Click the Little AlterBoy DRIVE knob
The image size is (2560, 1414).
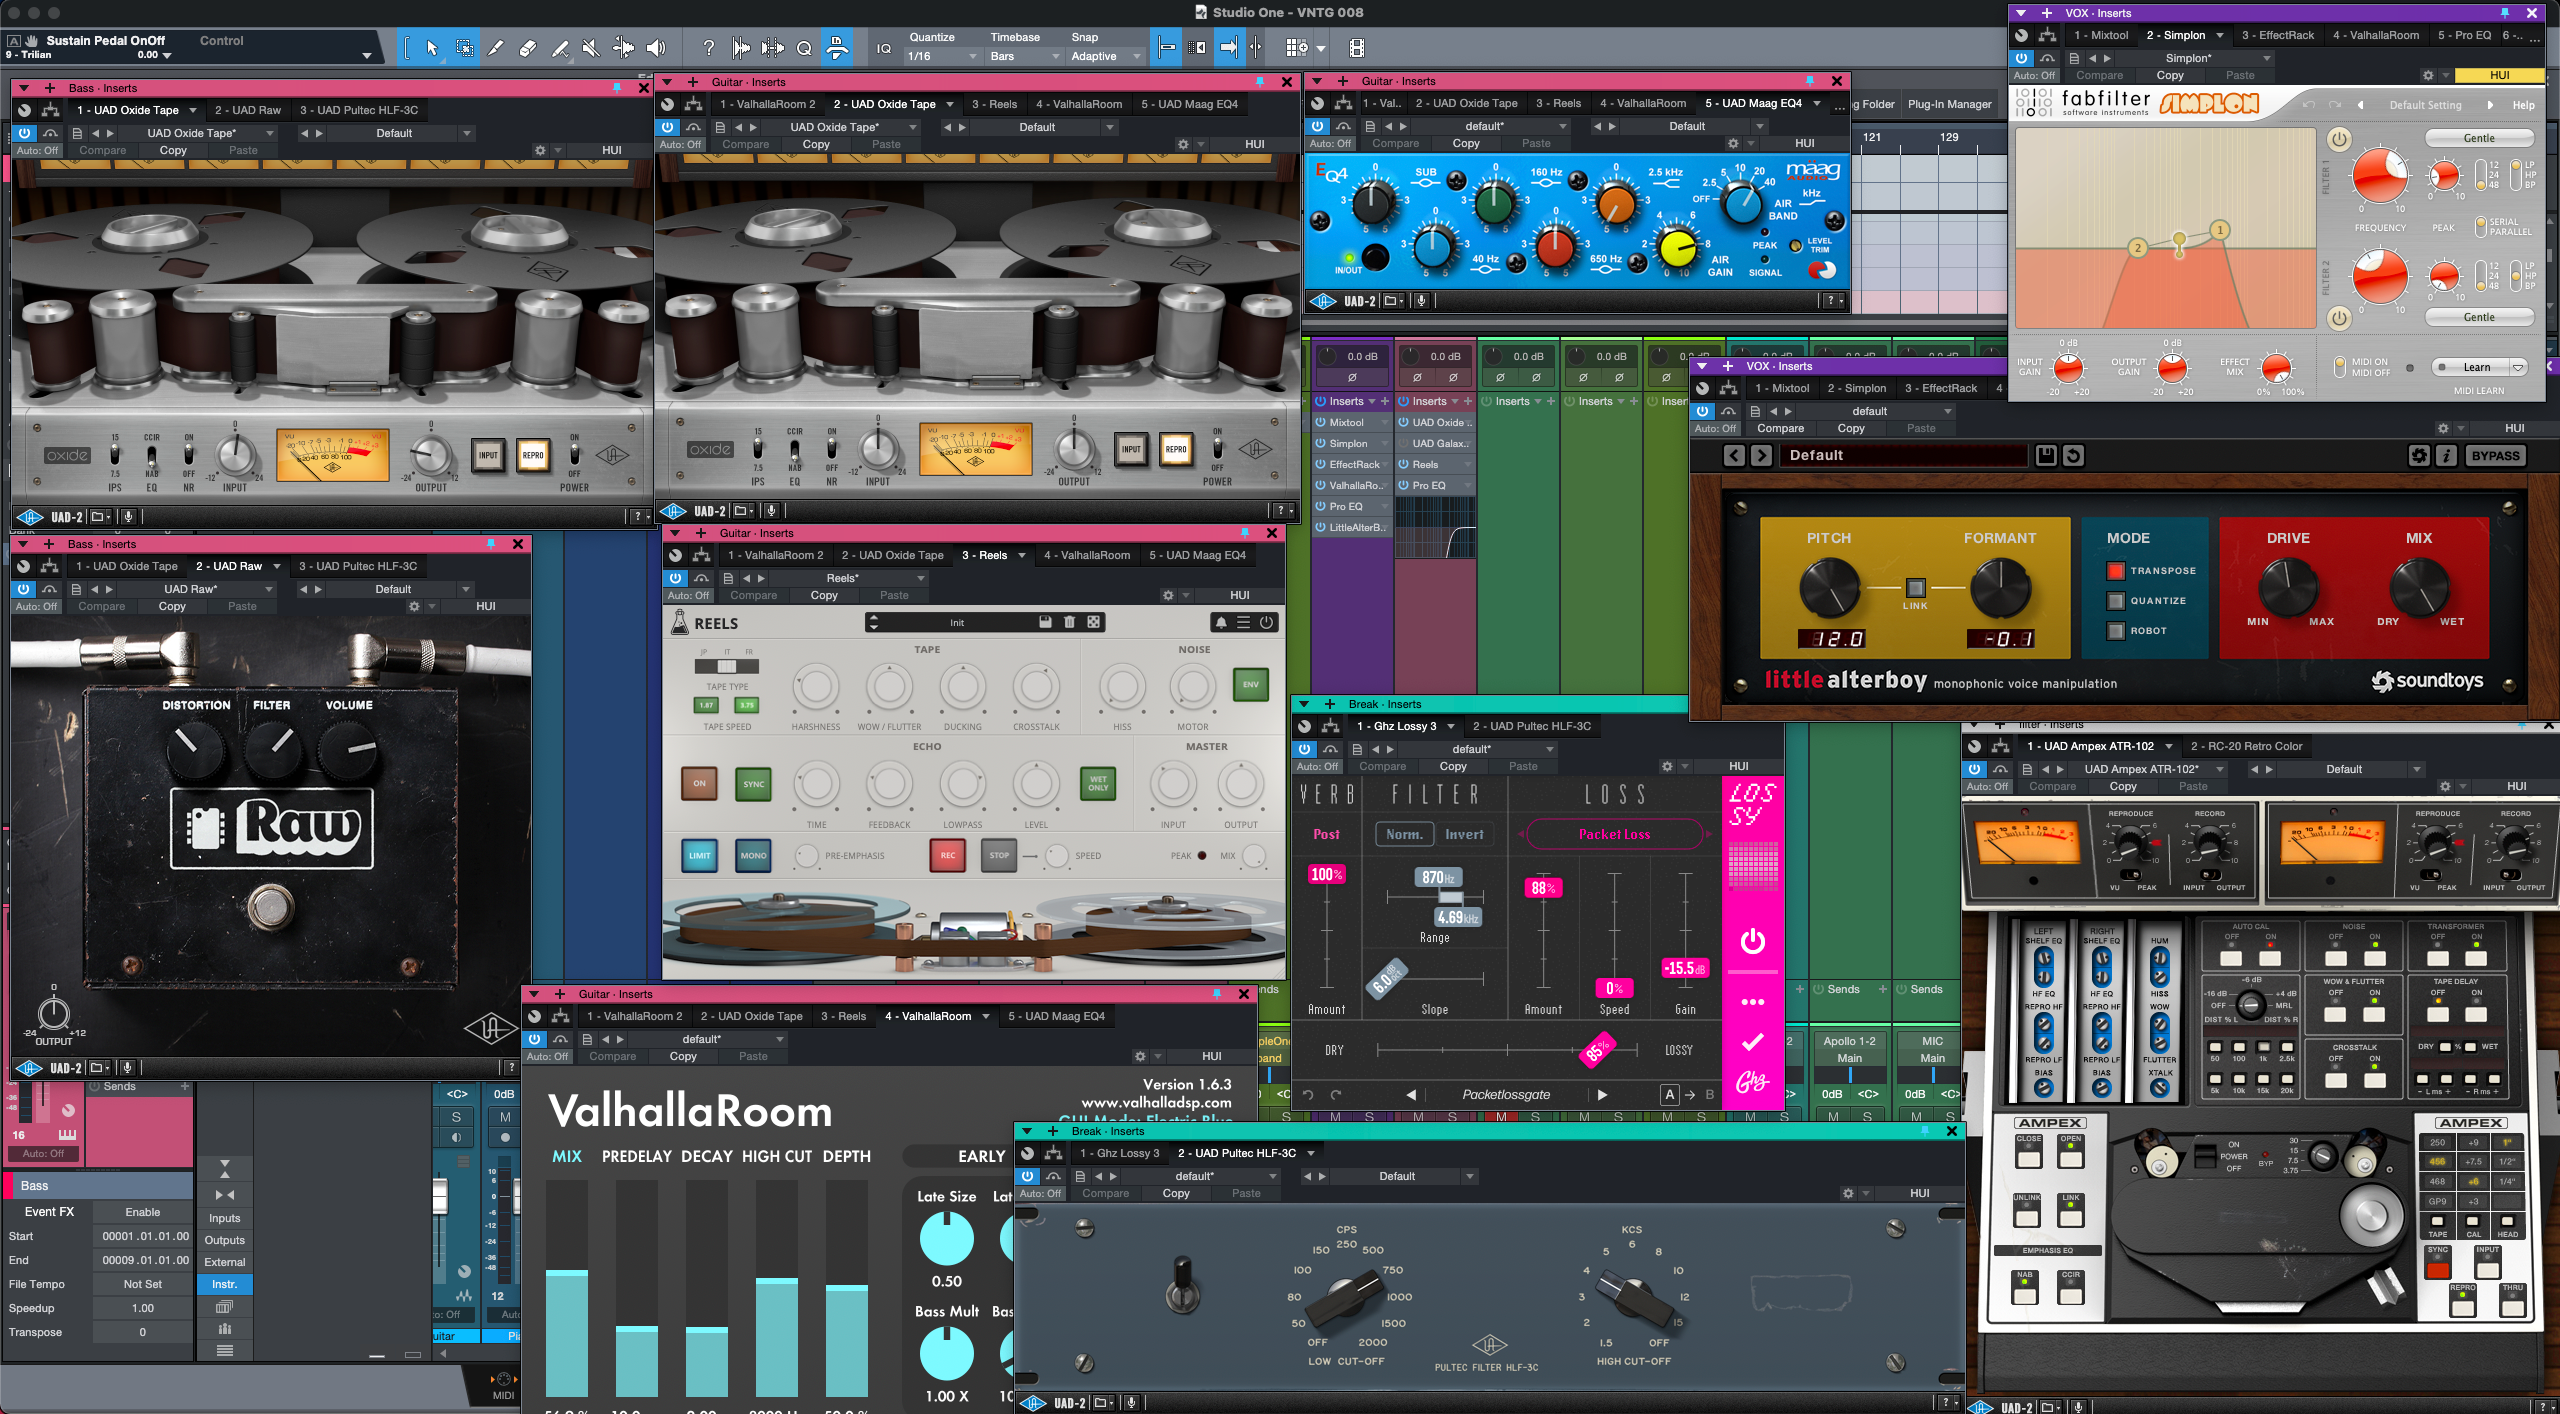[2288, 587]
